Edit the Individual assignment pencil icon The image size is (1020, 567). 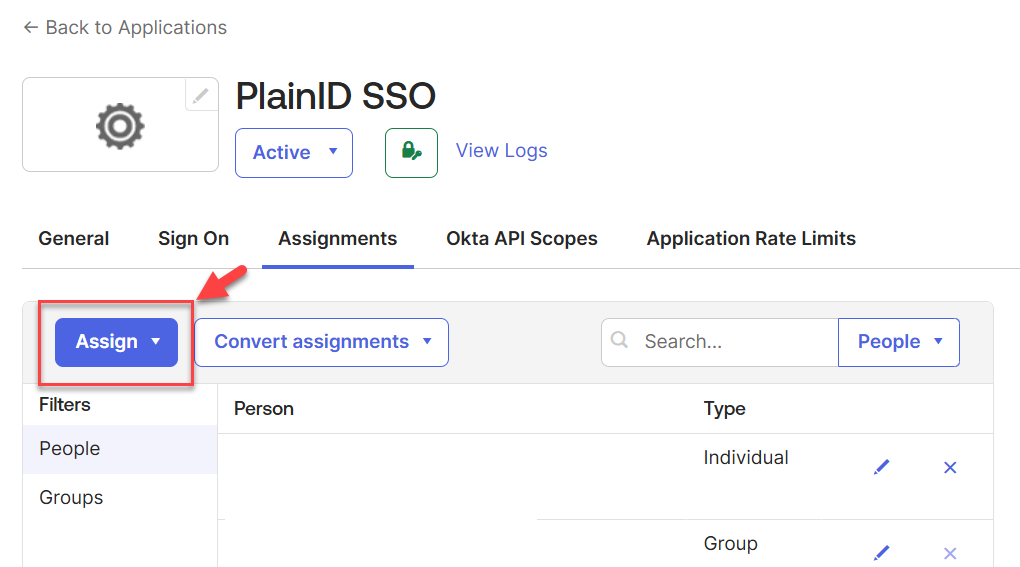pyautogui.click(x=881, y=467)
